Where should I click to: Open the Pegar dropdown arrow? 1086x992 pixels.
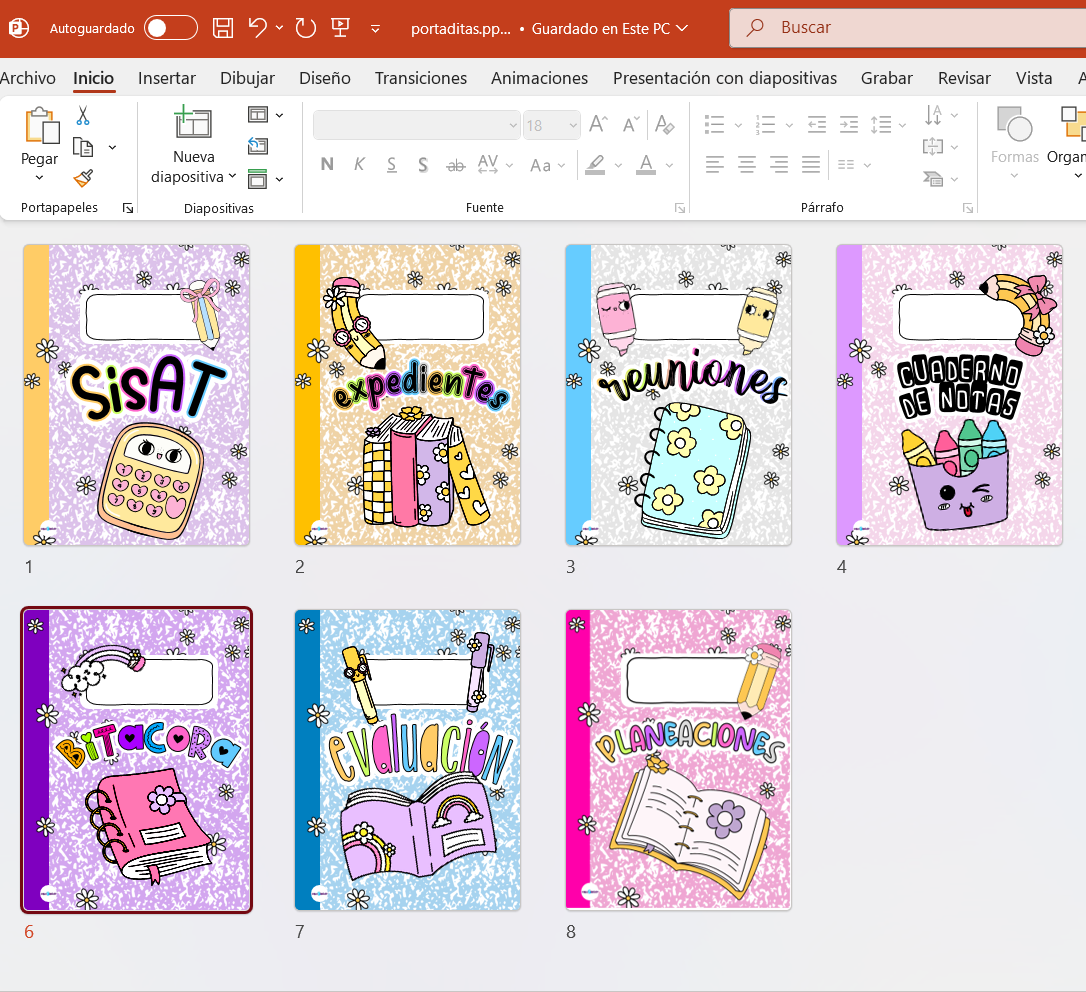tap(39, 178)
